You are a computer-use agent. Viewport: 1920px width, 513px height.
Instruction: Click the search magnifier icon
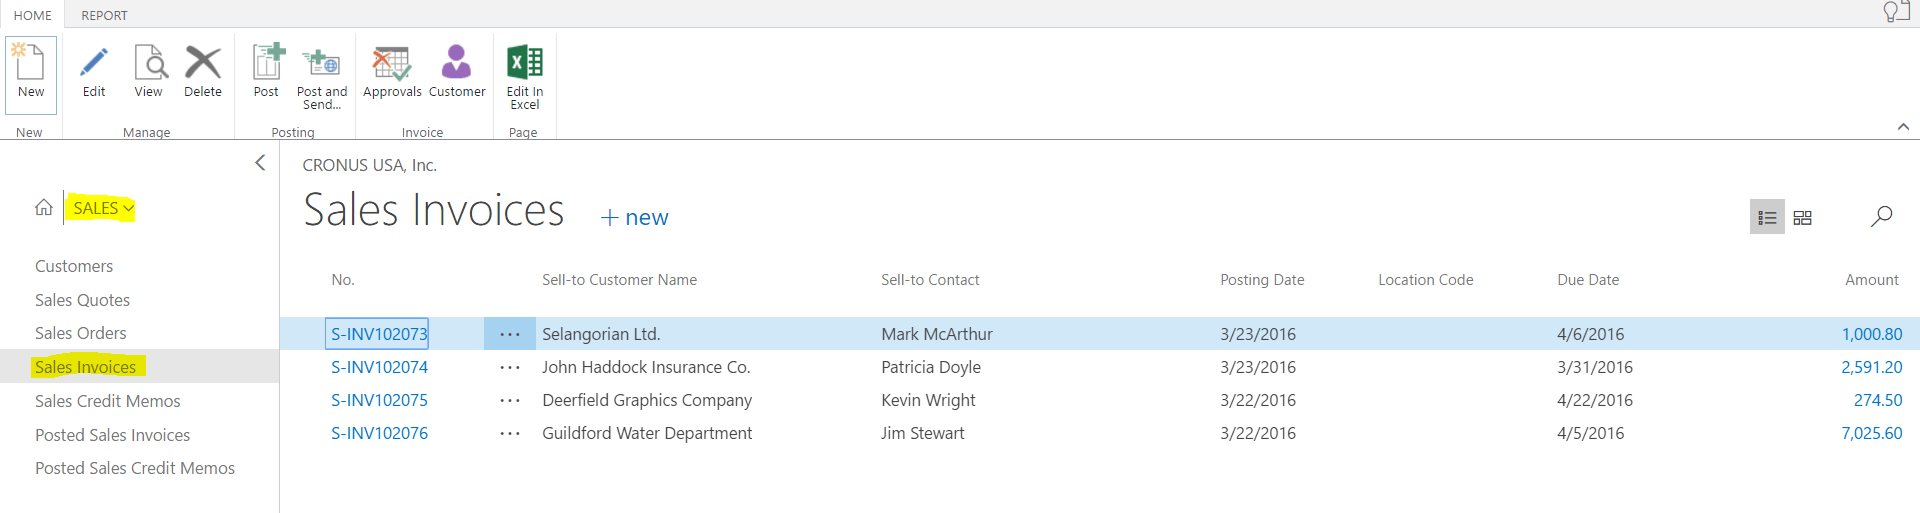1881,217
